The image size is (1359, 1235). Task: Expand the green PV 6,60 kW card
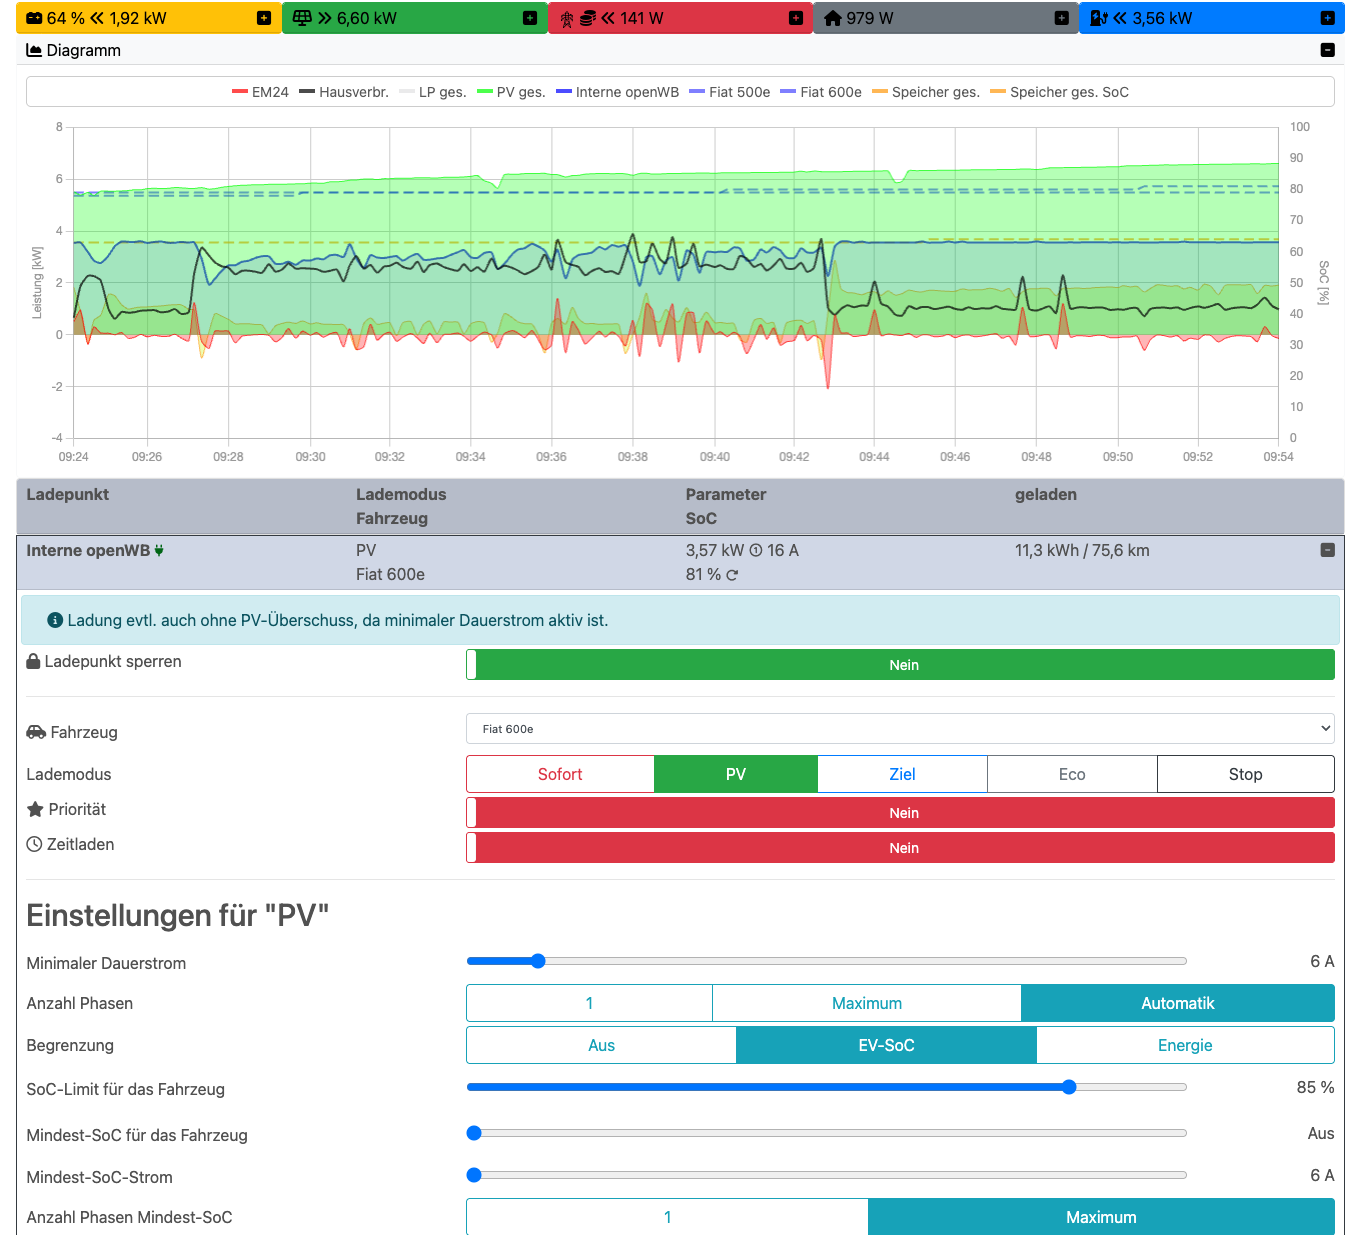coord(530,18)
